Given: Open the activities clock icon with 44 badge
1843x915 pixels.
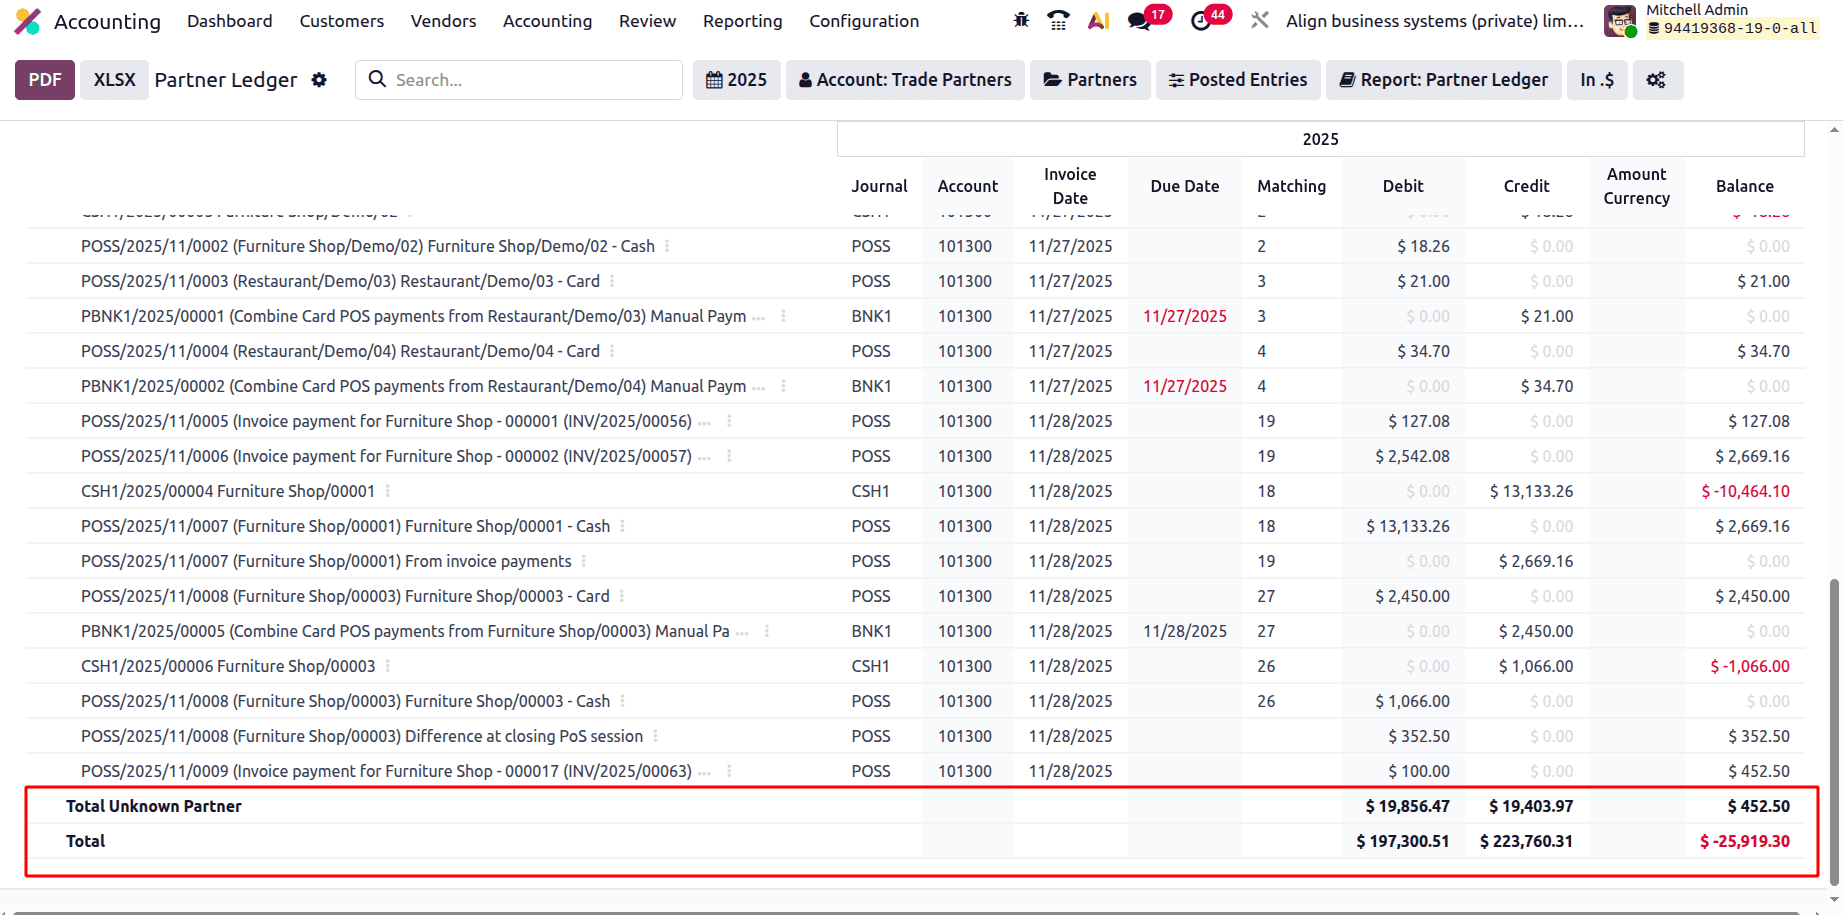Looking at the screenshot, I should tap(1201, 21).
